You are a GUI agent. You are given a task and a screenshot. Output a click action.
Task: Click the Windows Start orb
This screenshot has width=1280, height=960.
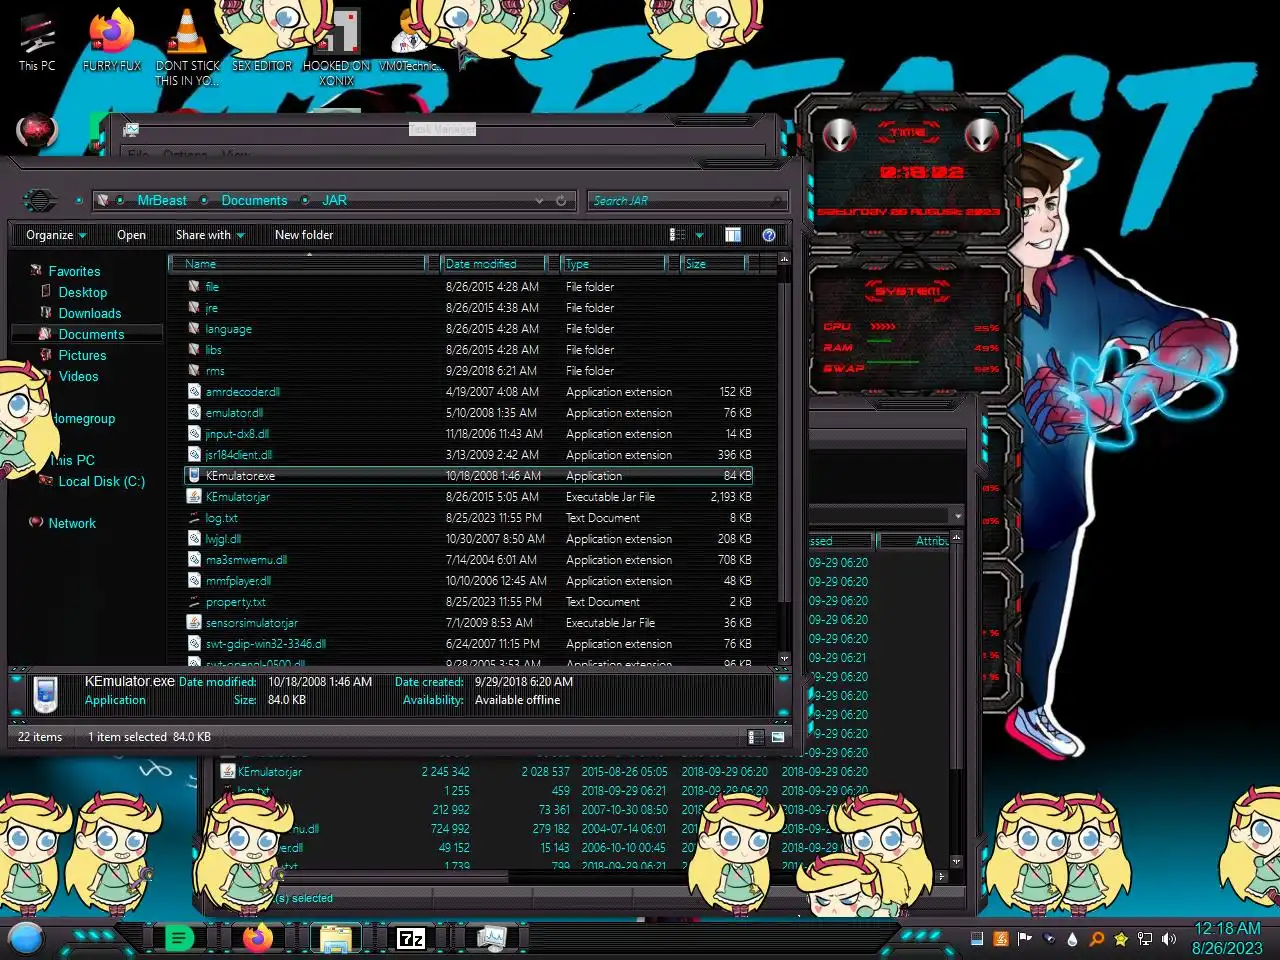pyautogui.click(x=26, y=938)
